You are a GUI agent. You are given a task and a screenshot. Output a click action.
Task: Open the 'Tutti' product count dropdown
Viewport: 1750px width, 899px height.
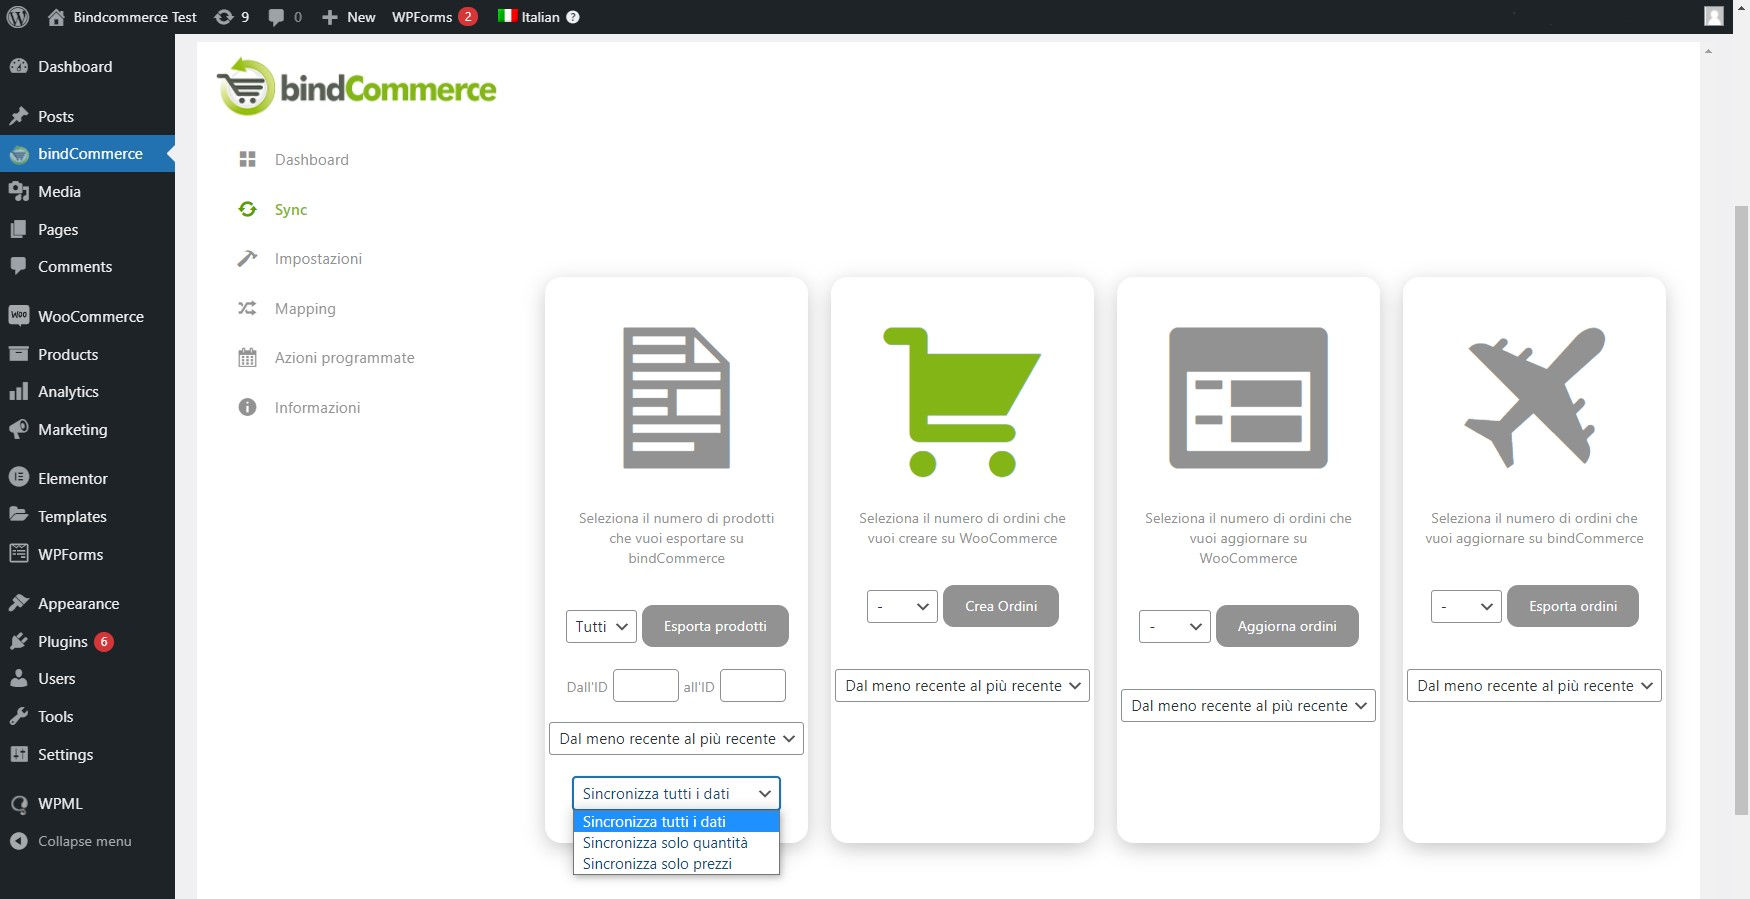[601, 626]
